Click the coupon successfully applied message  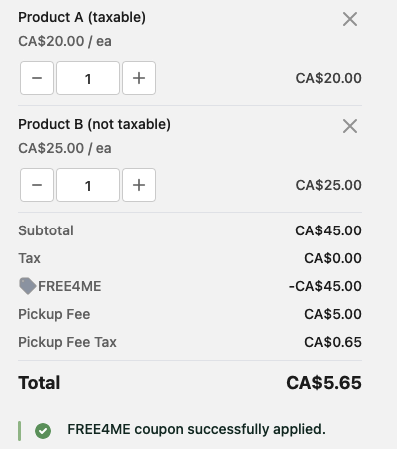pyautogui.click(x=196, y=429)
